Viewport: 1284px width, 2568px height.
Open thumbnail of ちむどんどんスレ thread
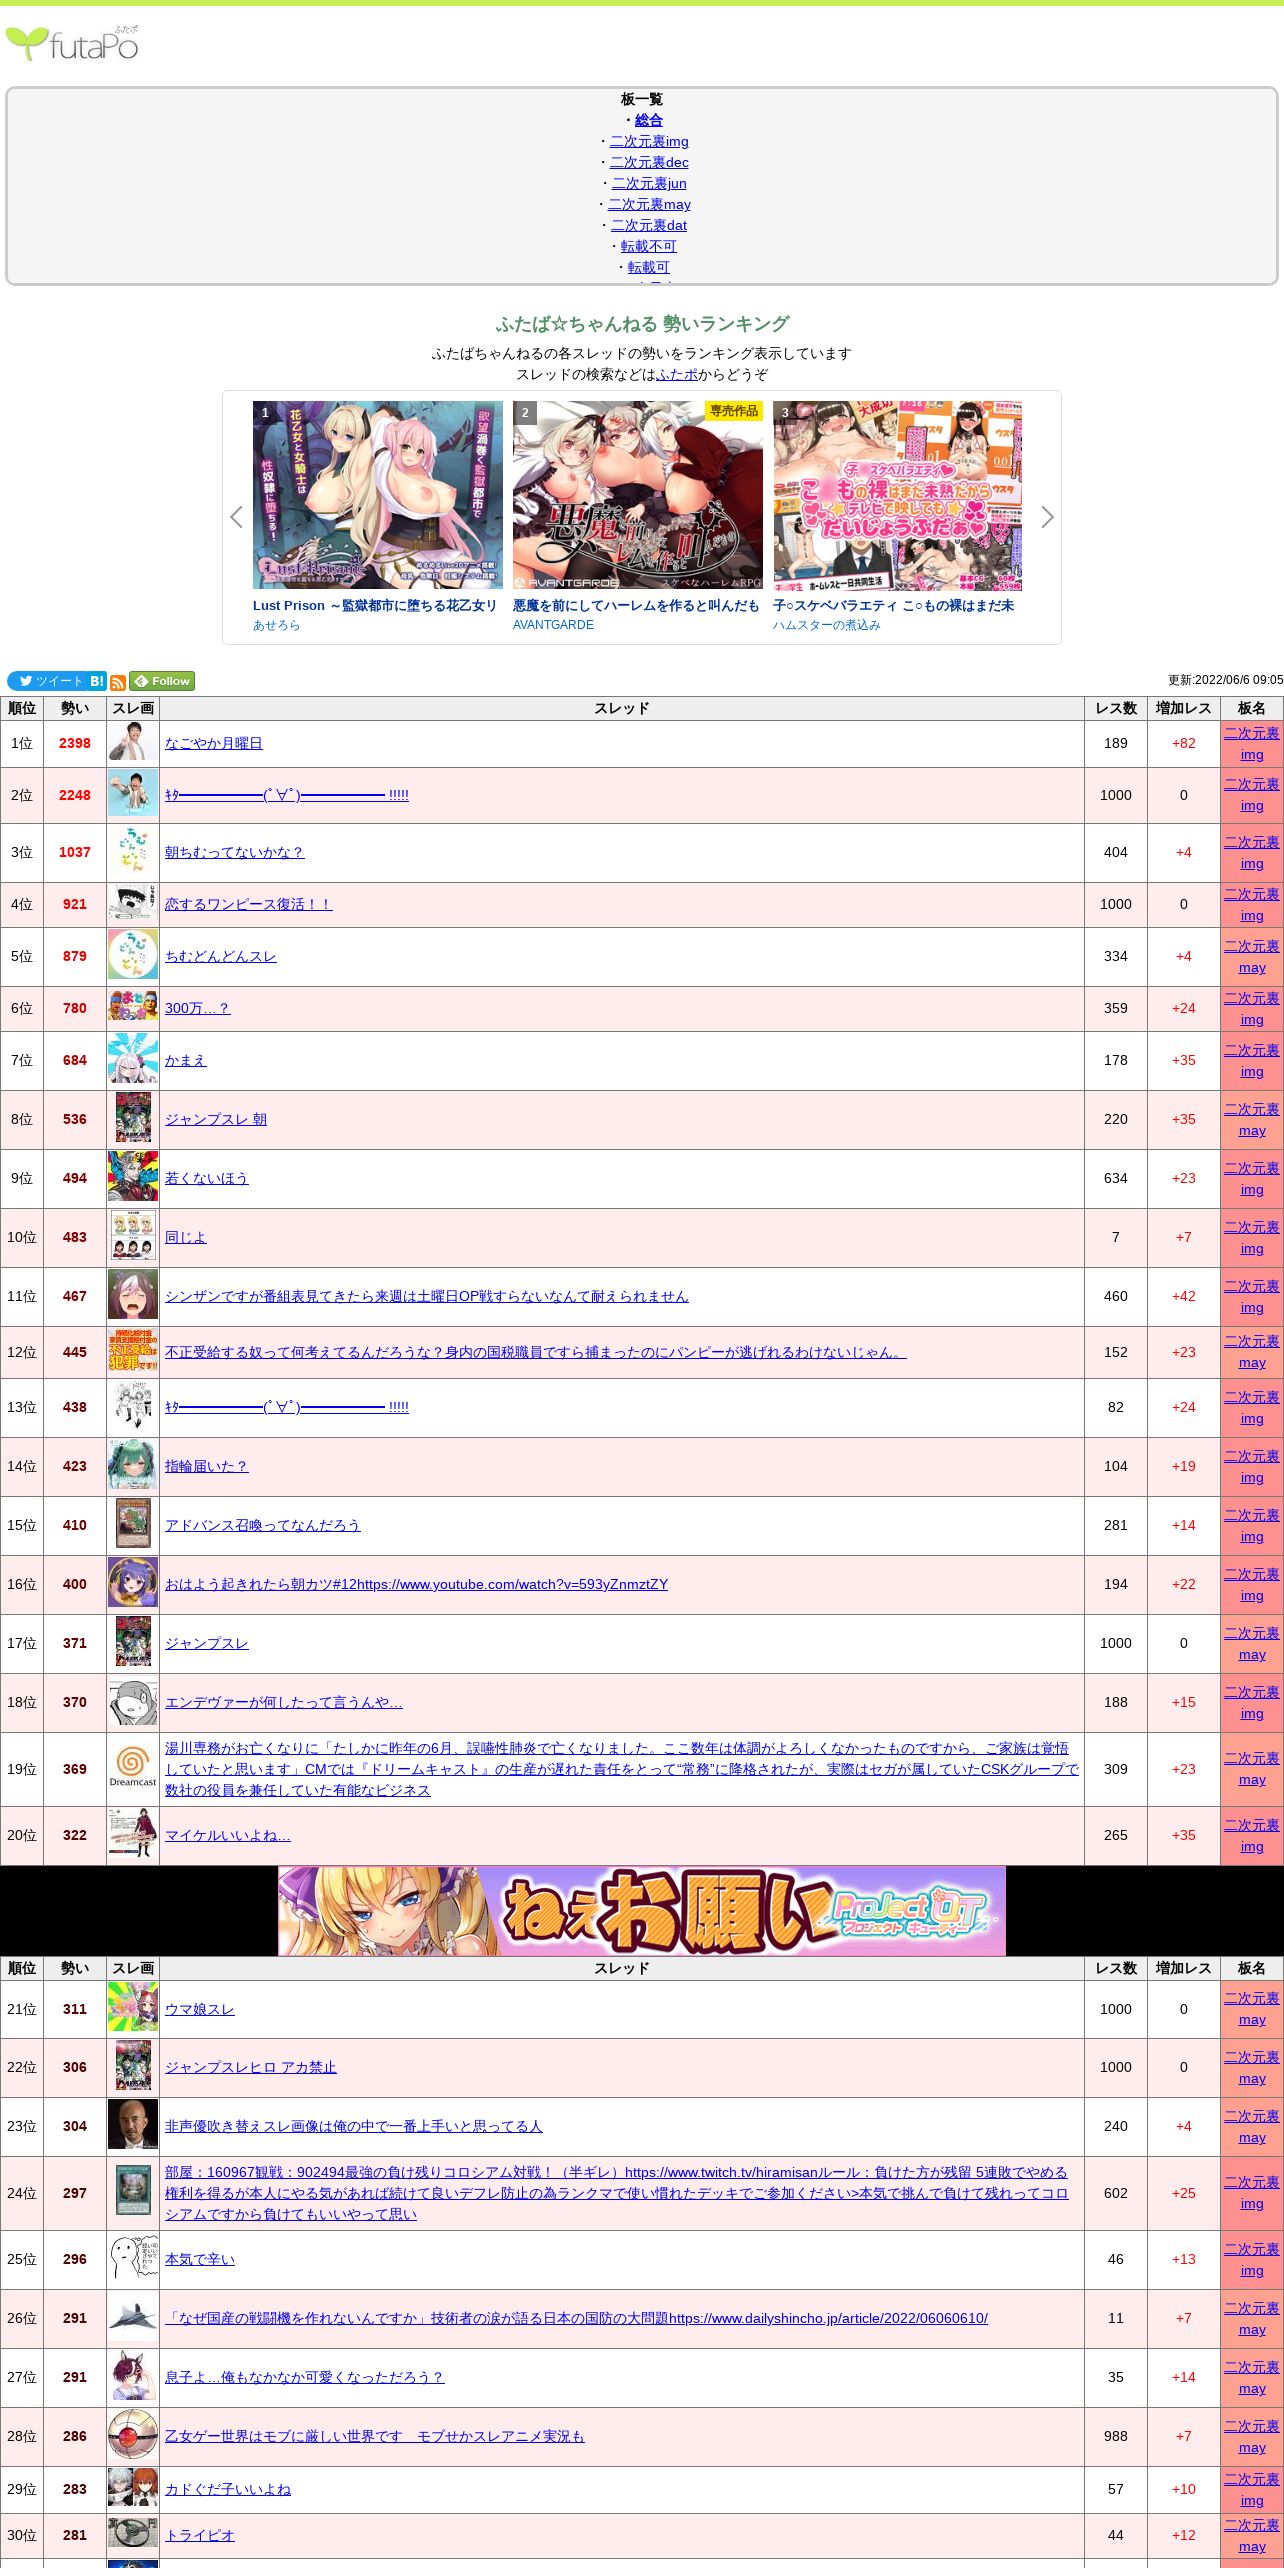tap(133, 956)
